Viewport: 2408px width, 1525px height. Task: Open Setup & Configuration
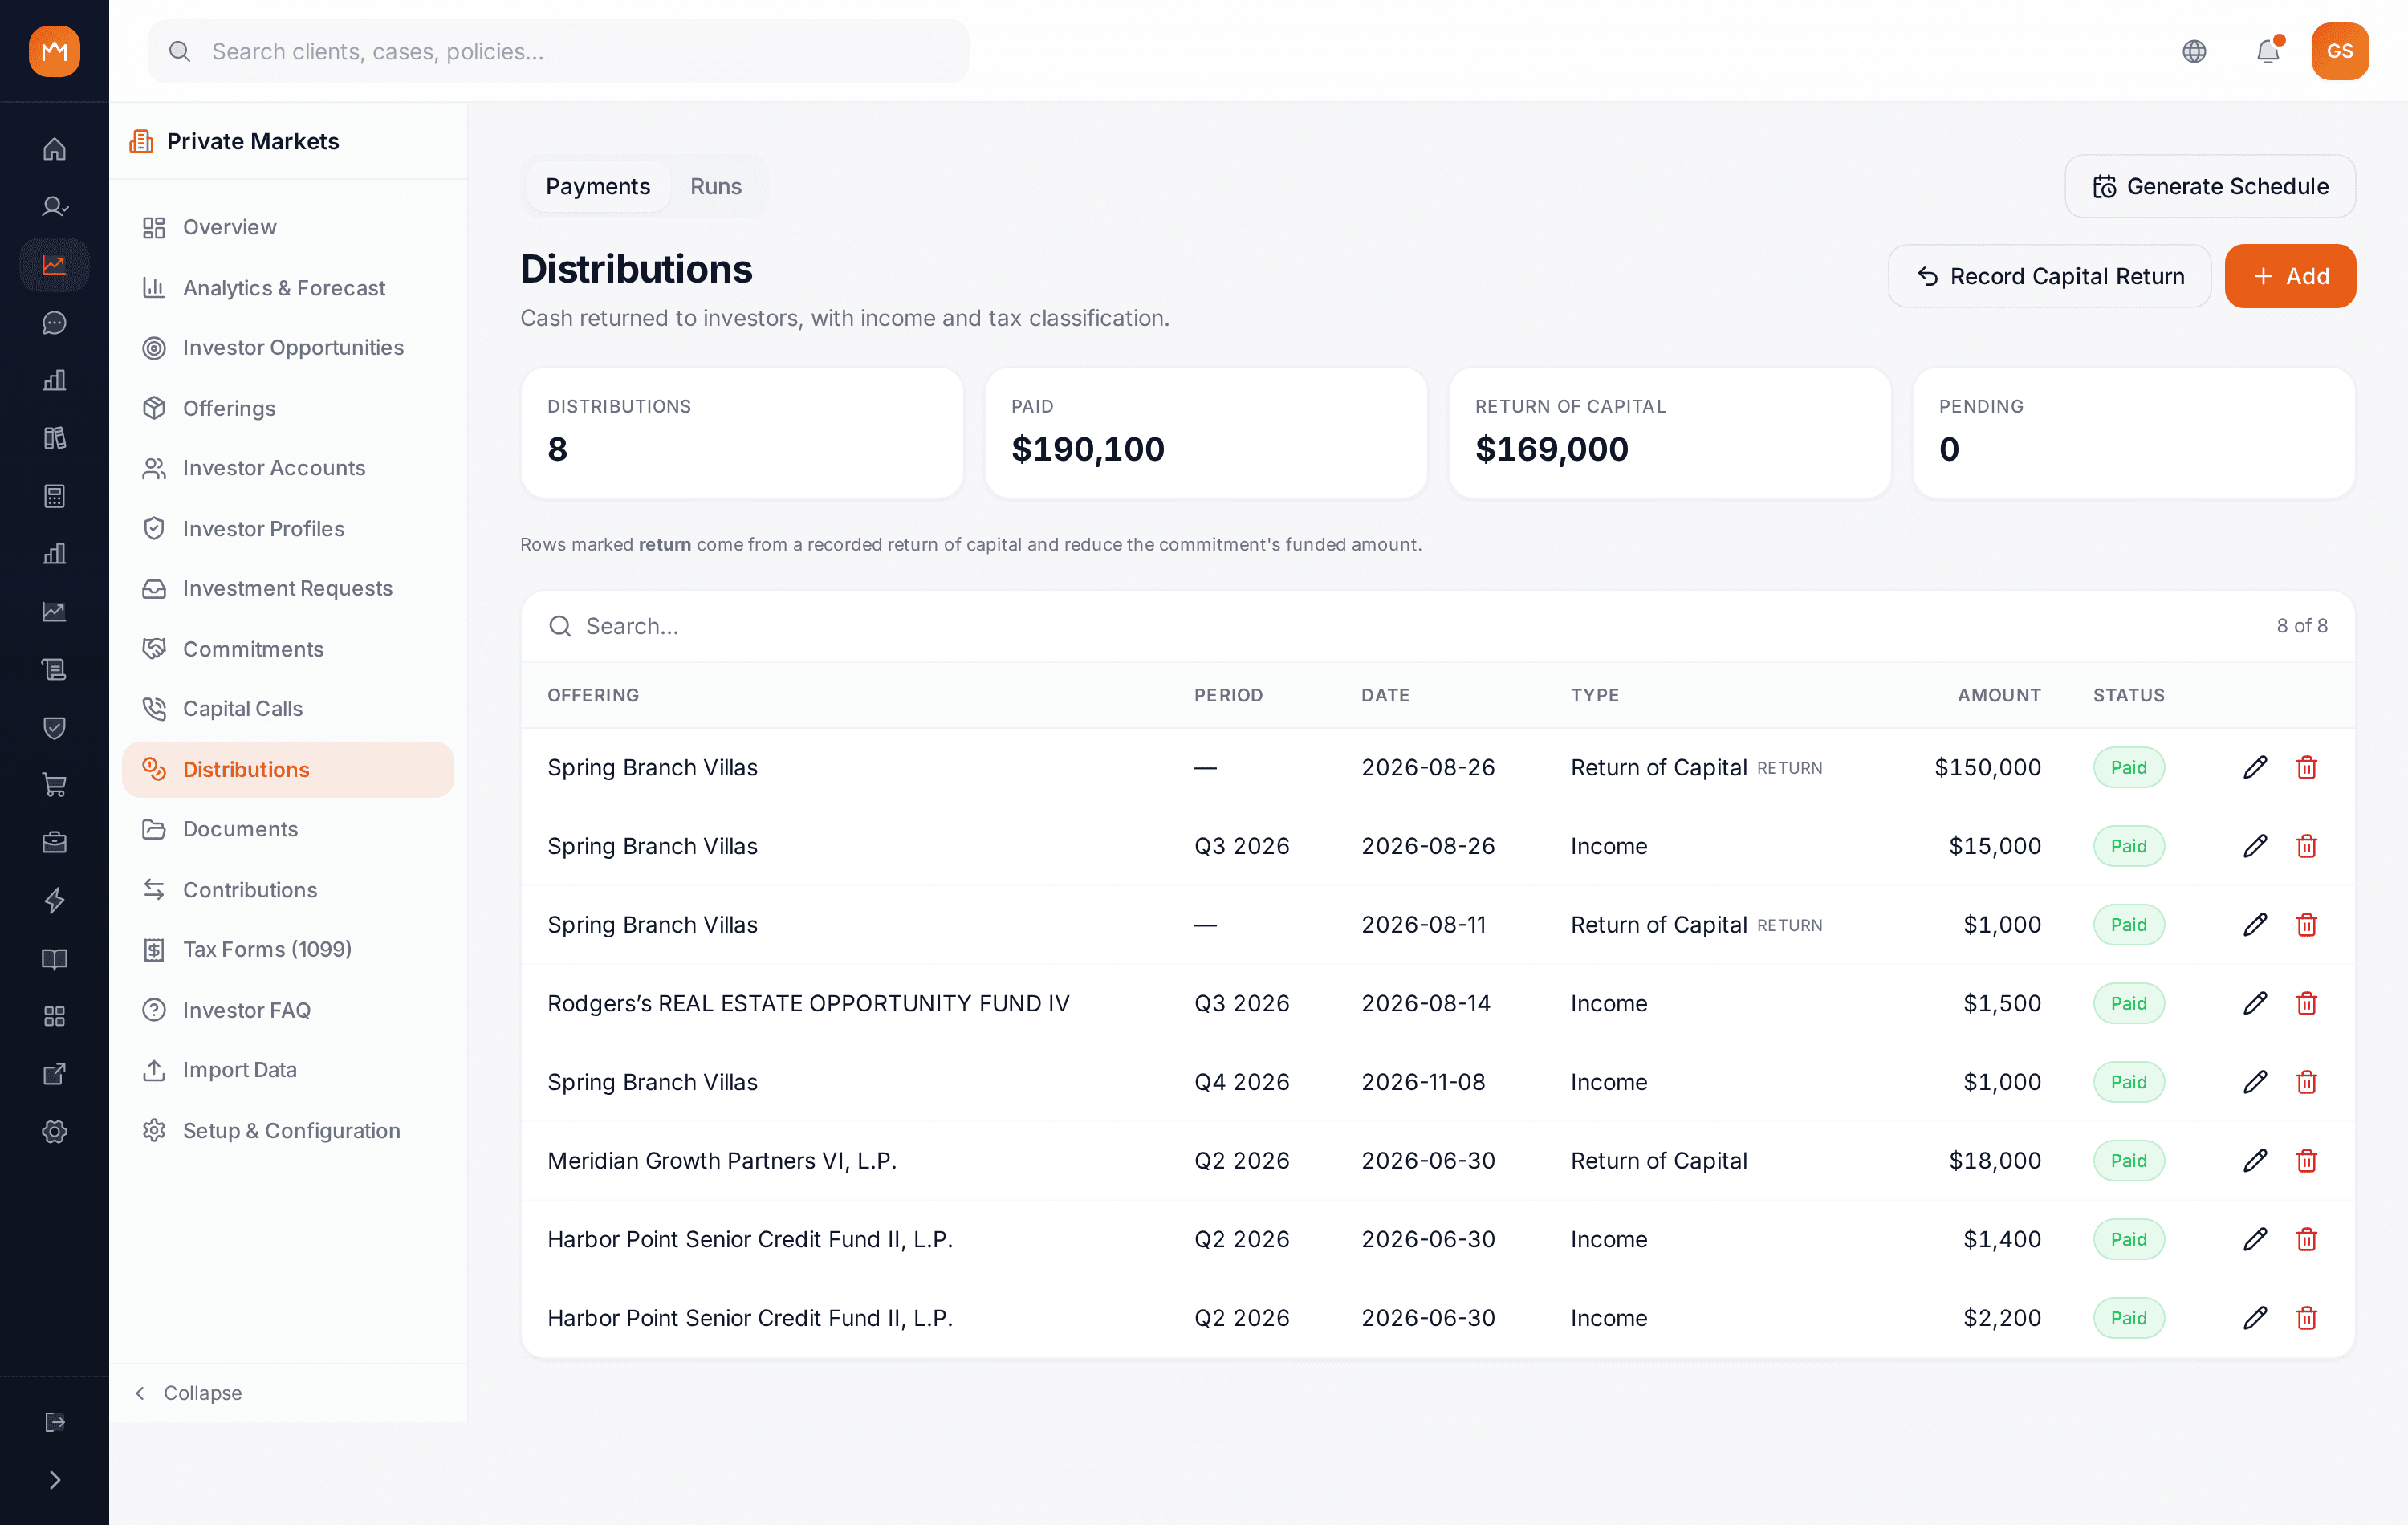[x=288, y=1130]
